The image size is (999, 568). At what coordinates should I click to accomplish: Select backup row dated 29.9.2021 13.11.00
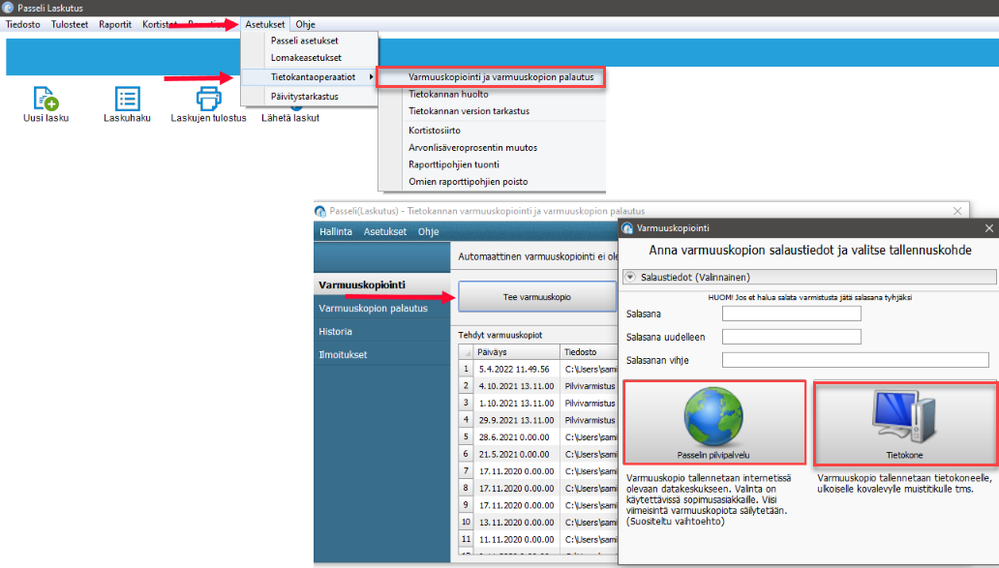[x=538, y=420]
